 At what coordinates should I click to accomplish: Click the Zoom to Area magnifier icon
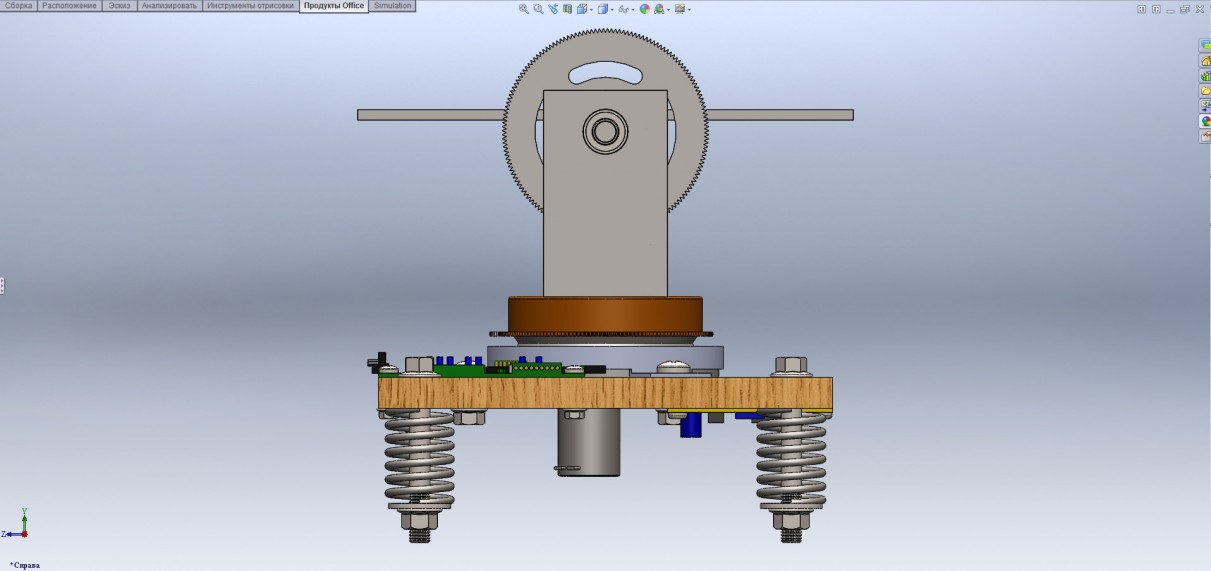tap(538, 9)
